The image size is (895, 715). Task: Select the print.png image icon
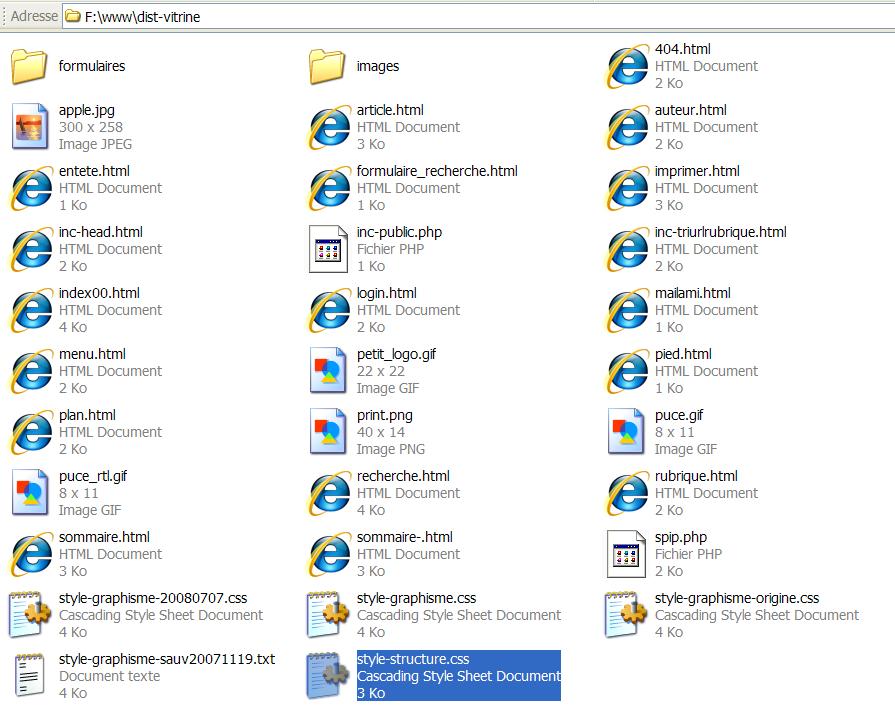[x=328, y=431]
